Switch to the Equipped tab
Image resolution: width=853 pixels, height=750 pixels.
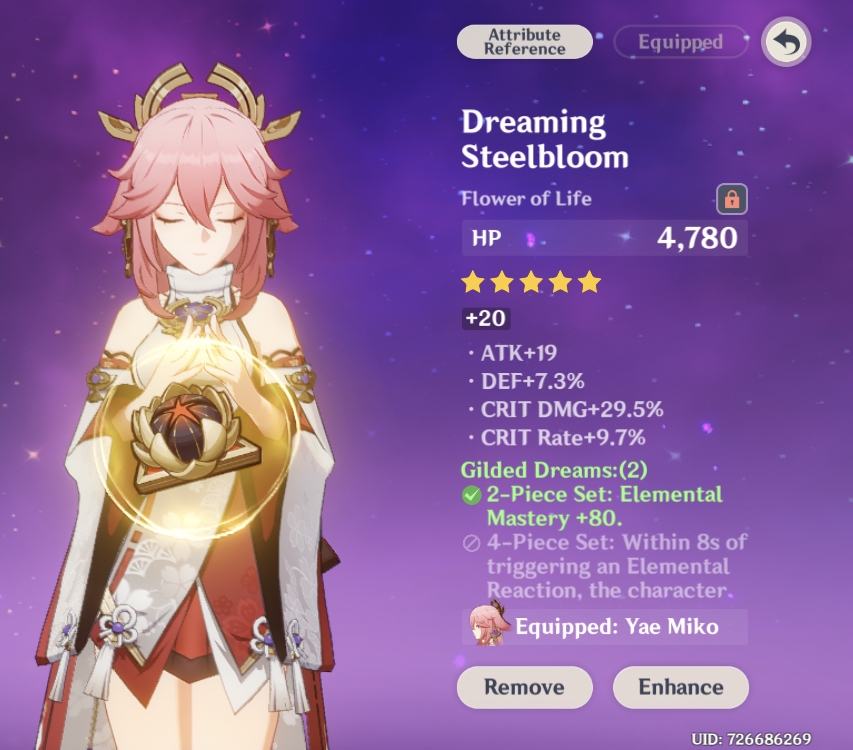[x=681, y=42]
